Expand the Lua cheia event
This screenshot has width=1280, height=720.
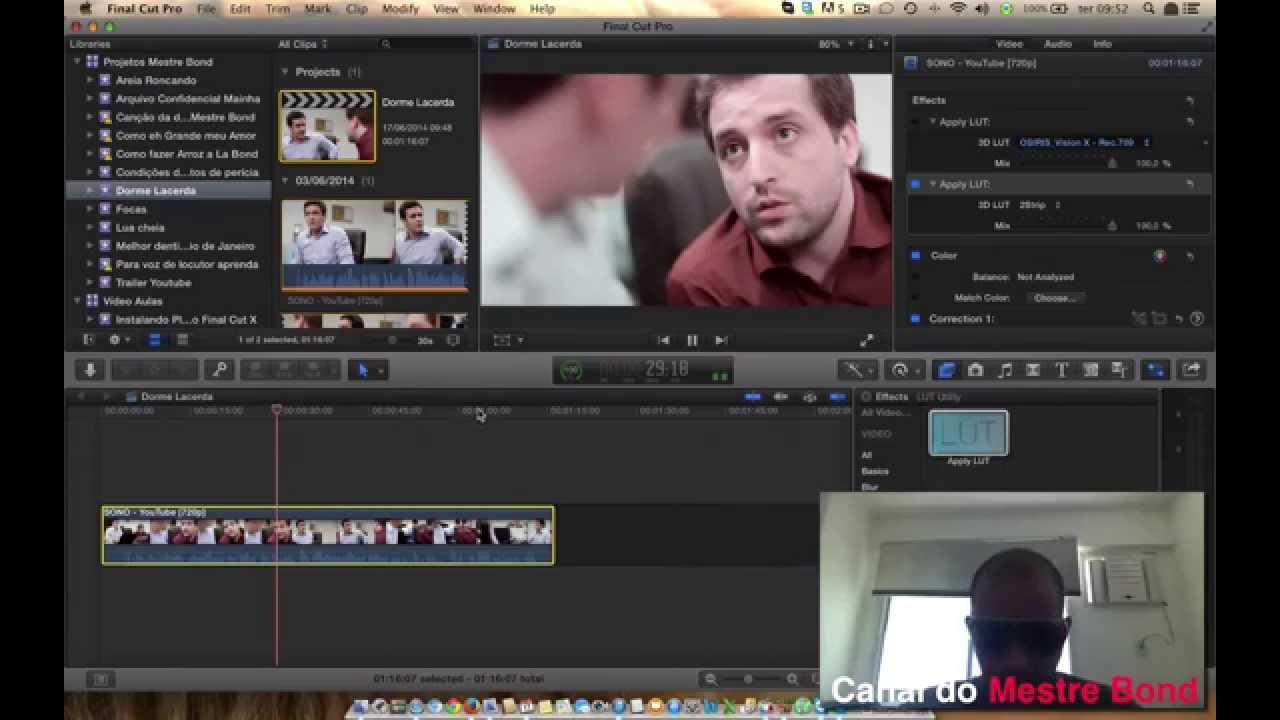click(89, 227)
